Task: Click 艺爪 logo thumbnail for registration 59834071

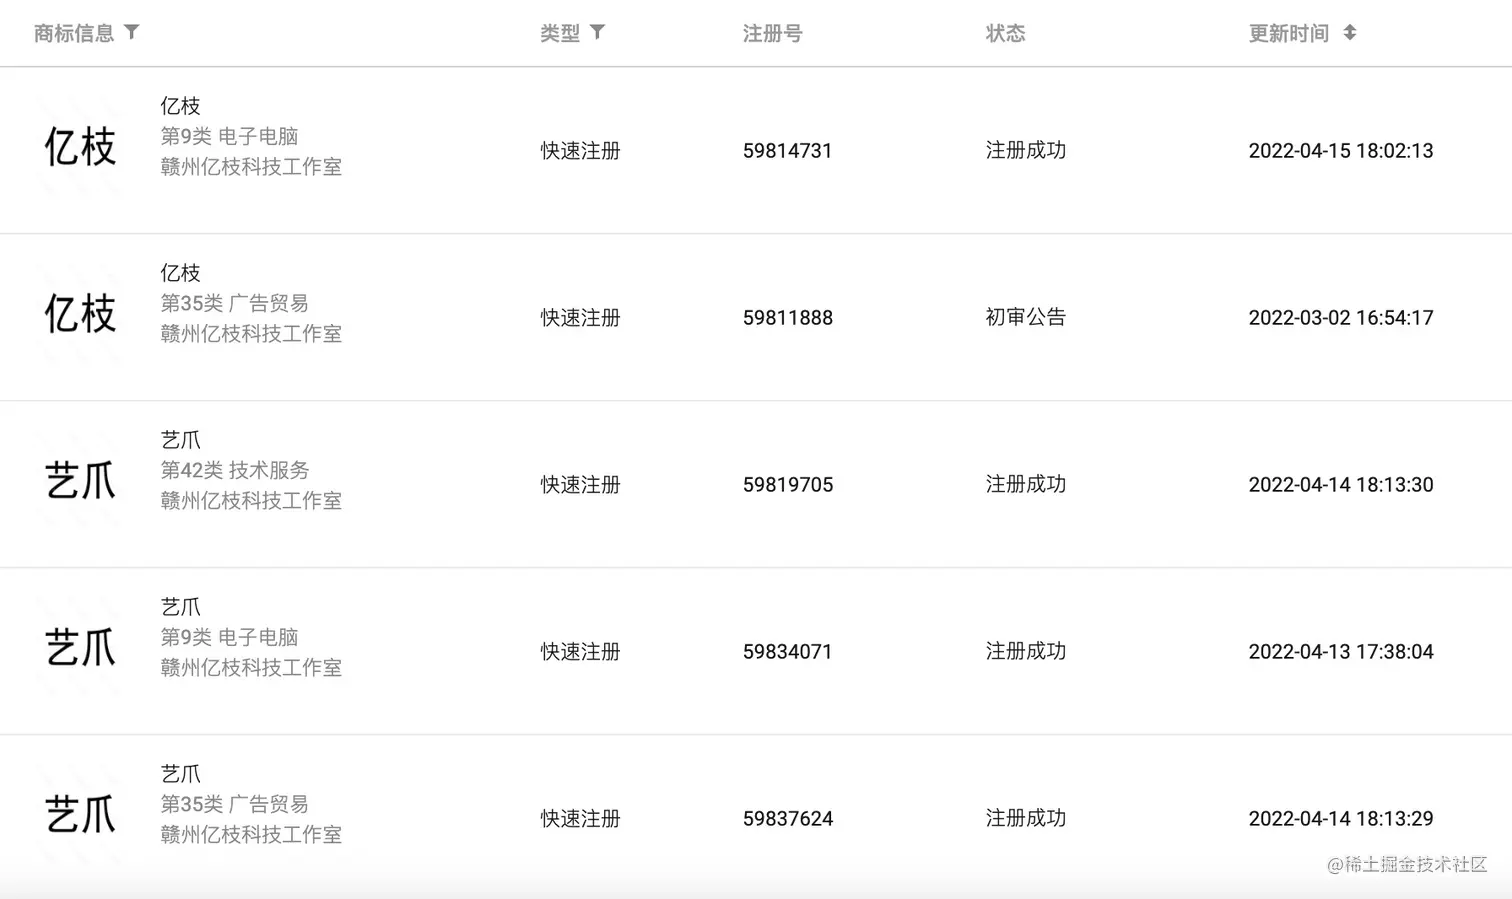Action: pos(80,648)
